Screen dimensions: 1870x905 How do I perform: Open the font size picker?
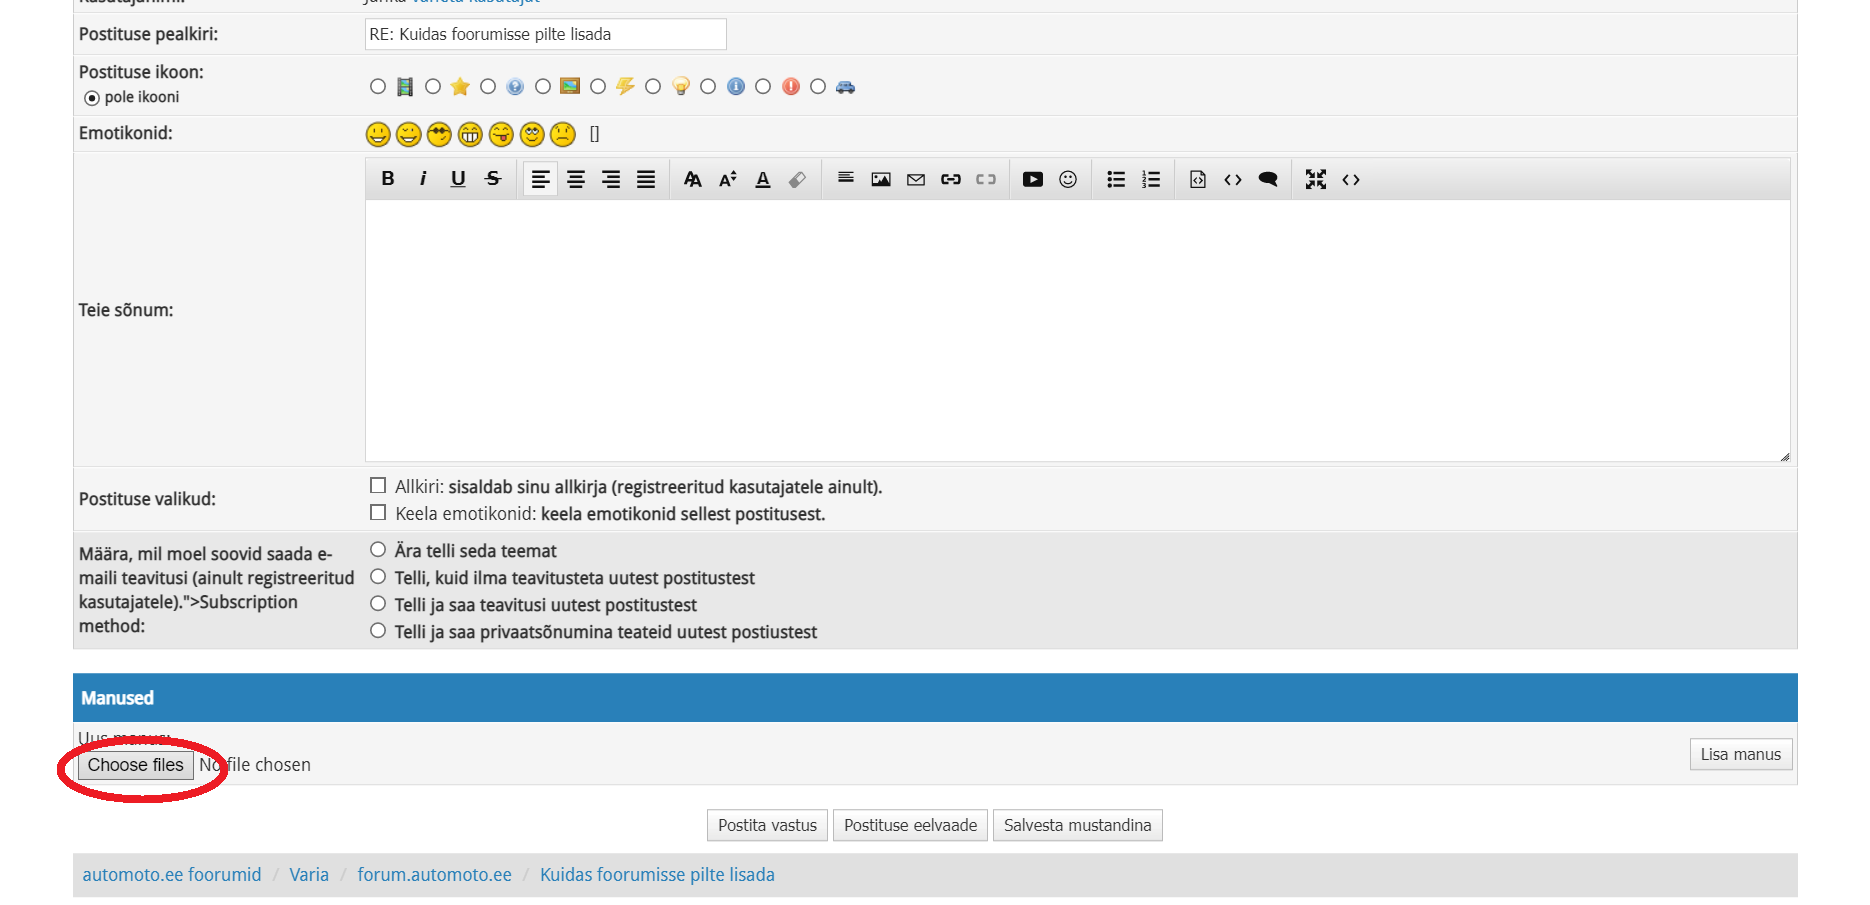pyautogui.click(x=728, y=179)
